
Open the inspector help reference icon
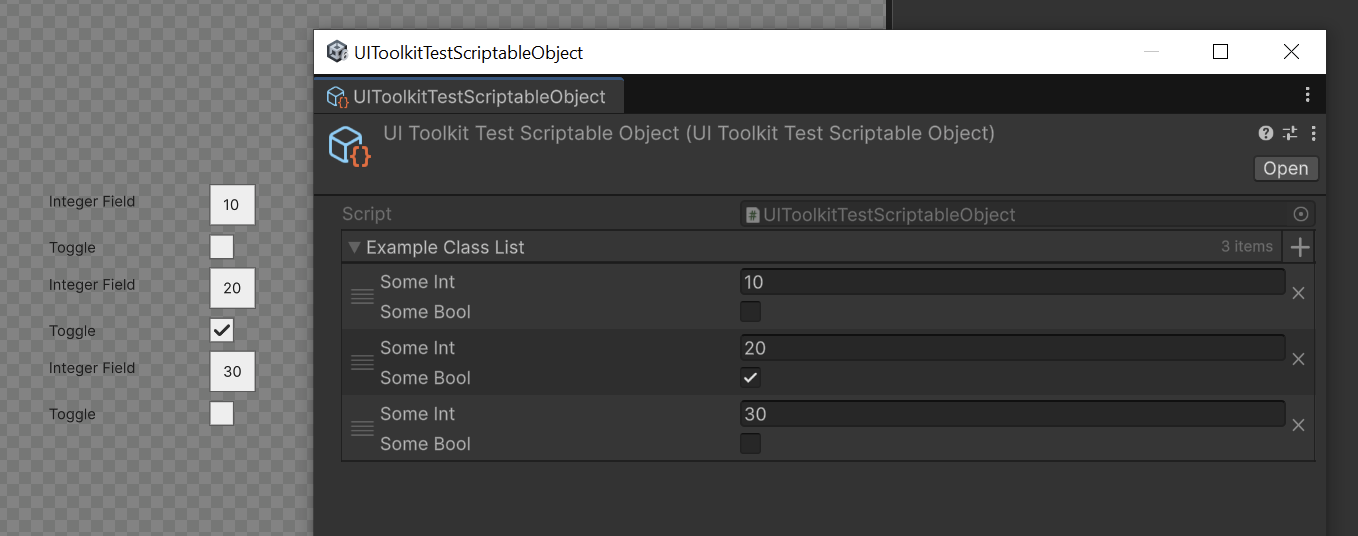click(1266, 133)
